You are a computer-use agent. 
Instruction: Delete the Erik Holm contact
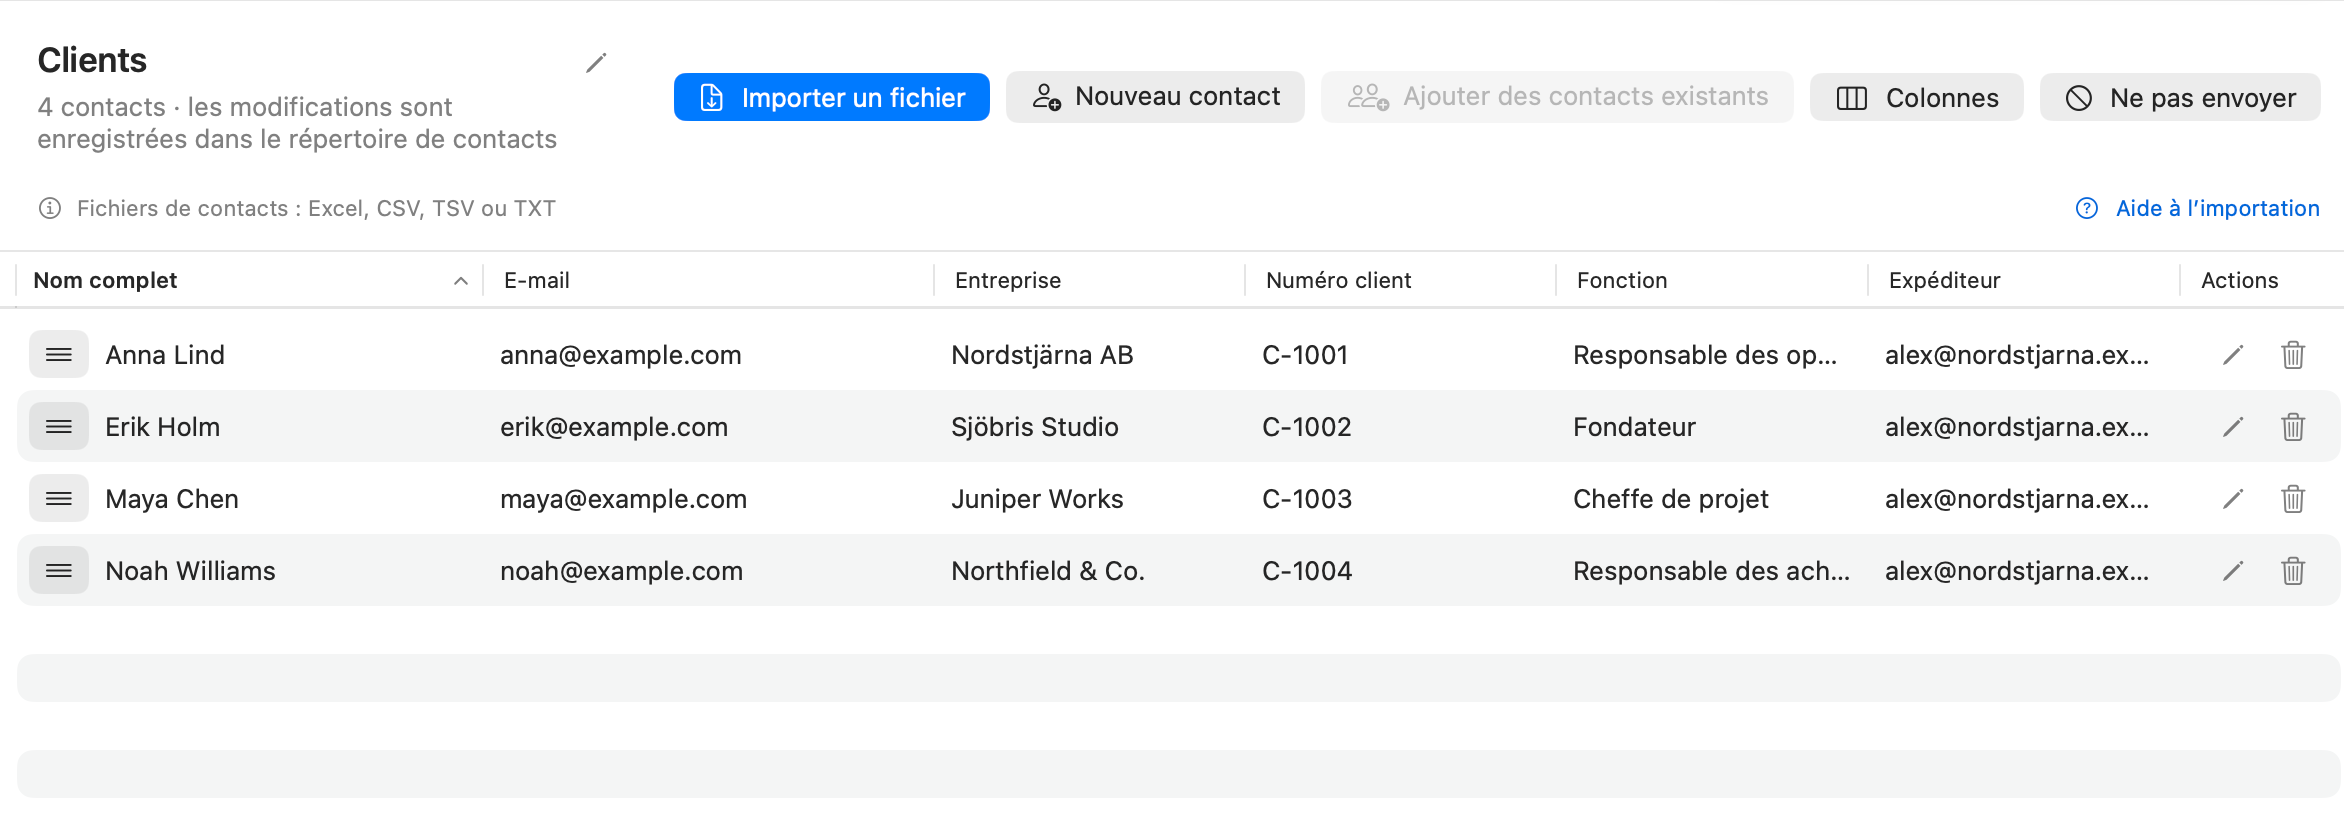(x=2293, y=427)
